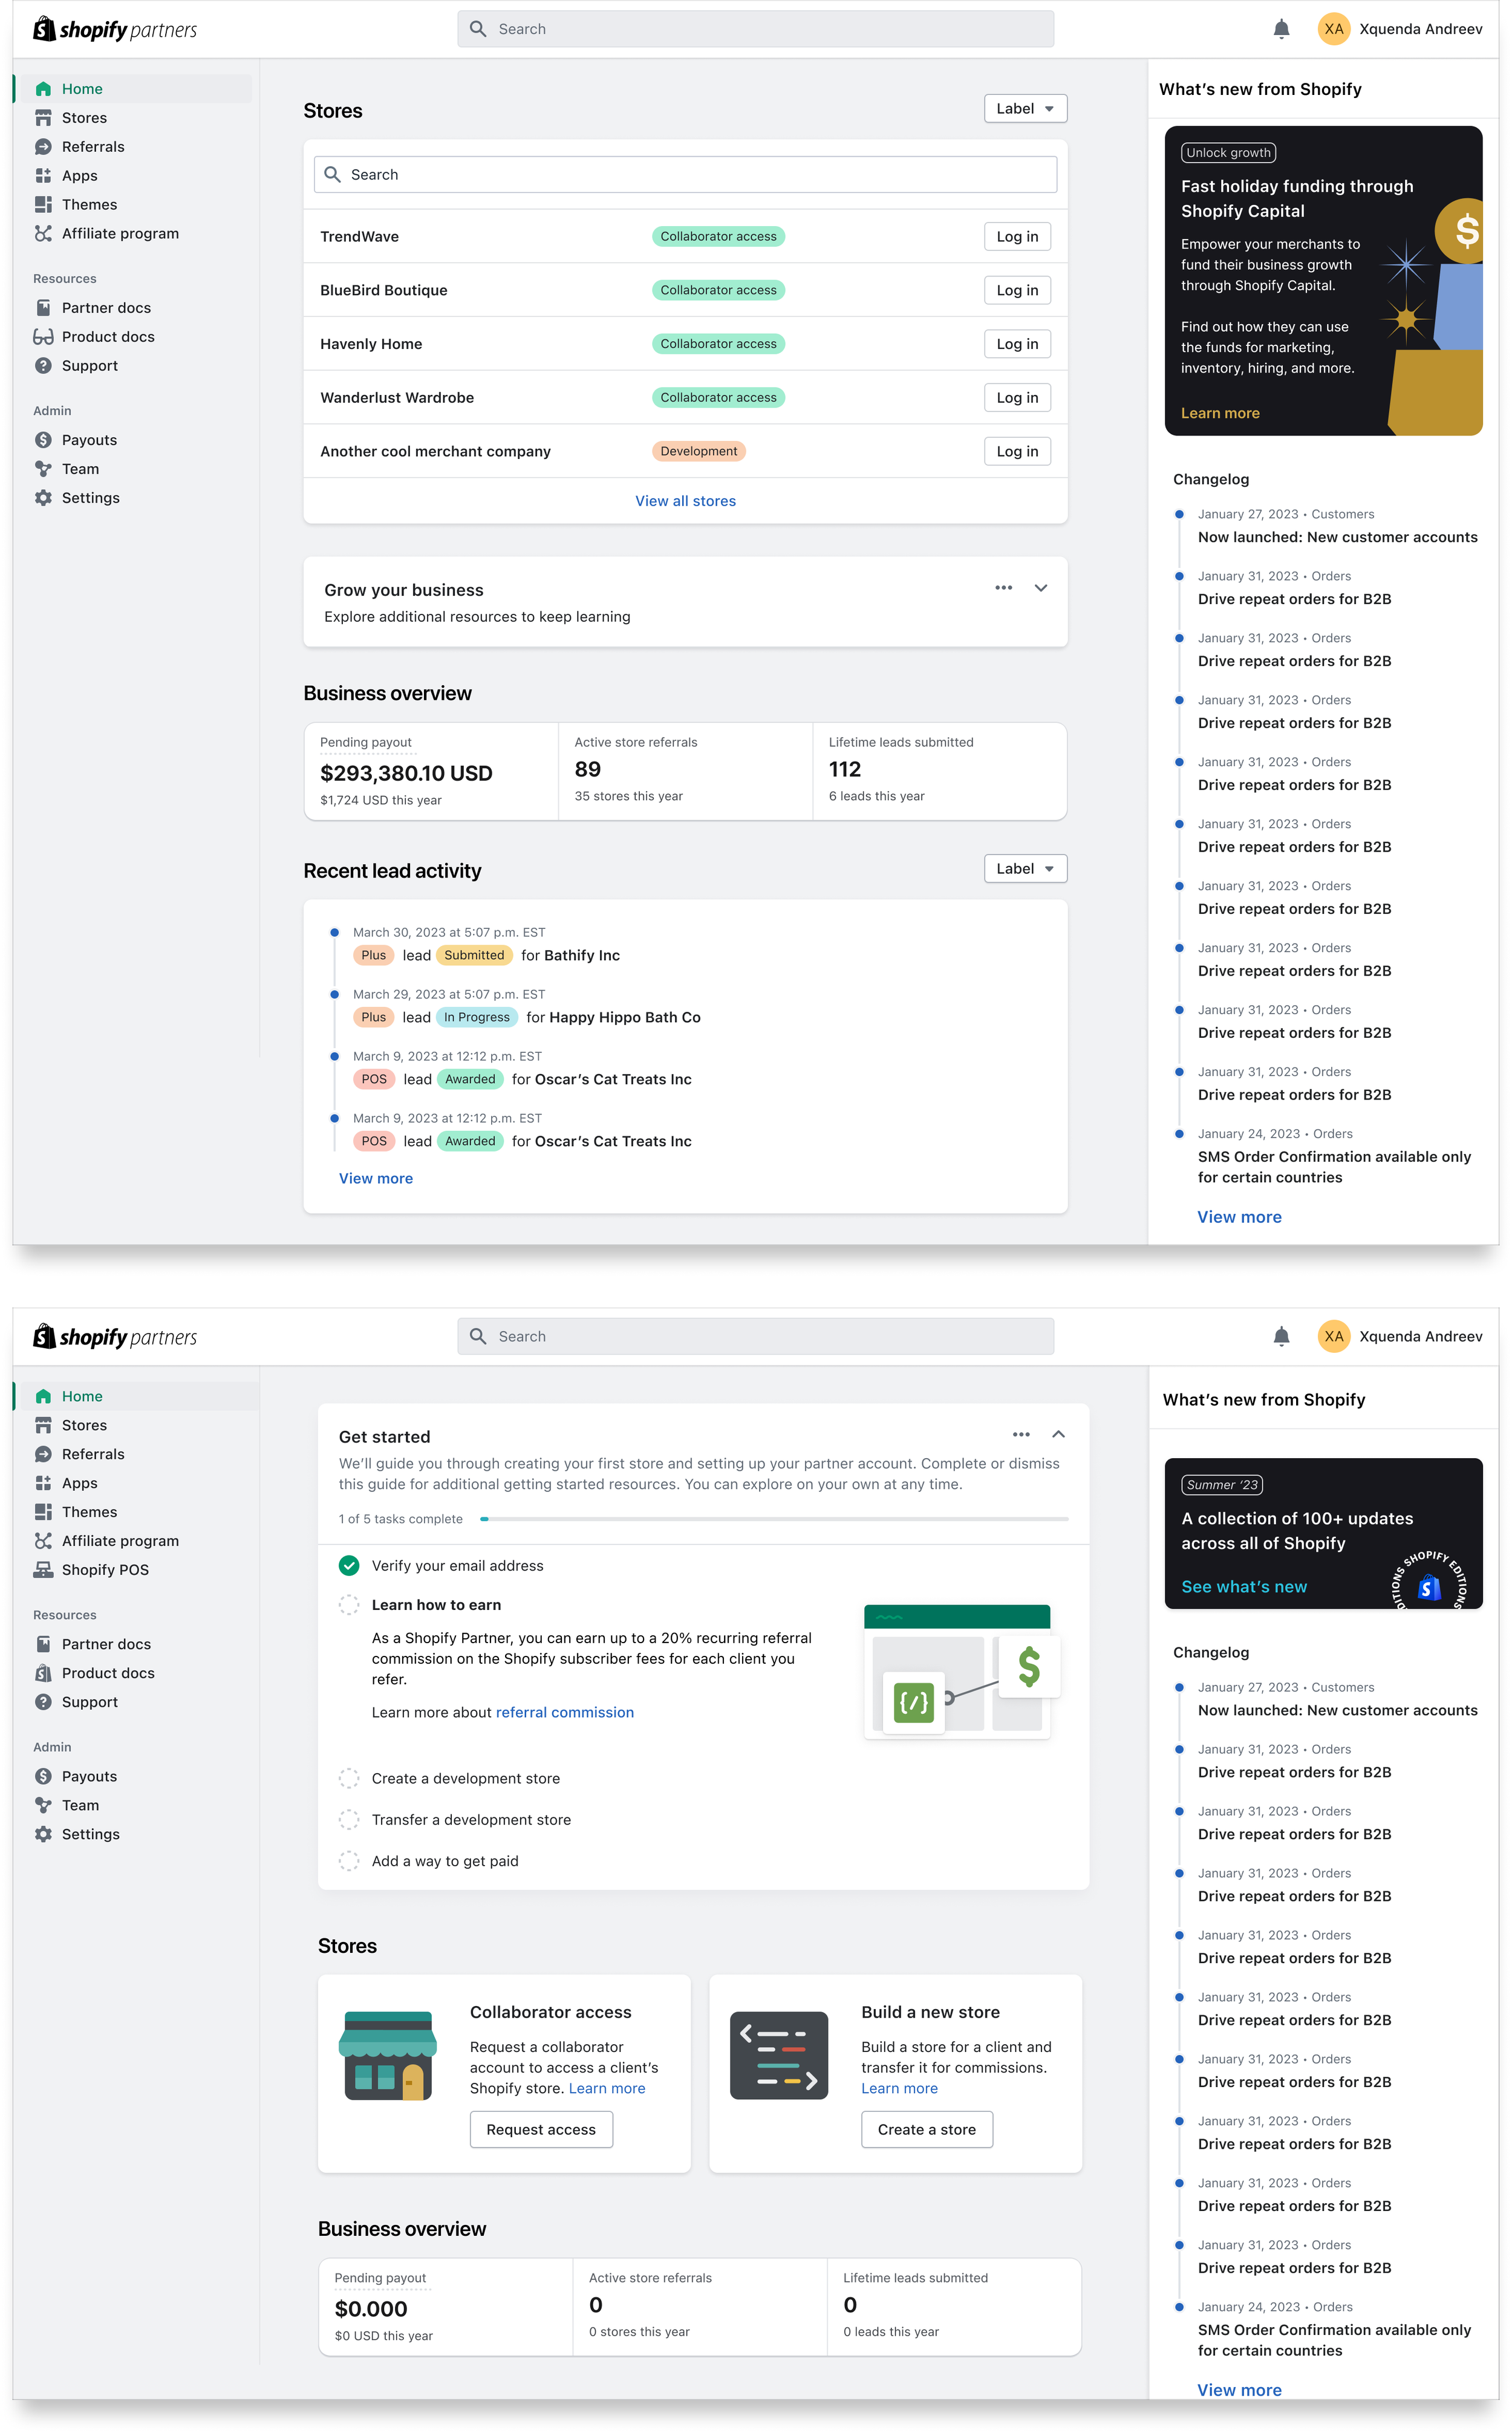The width and height of the screenshot is (1512, 2433).
Task: Mark Create a development store task circle
Action: [349, 1779]
